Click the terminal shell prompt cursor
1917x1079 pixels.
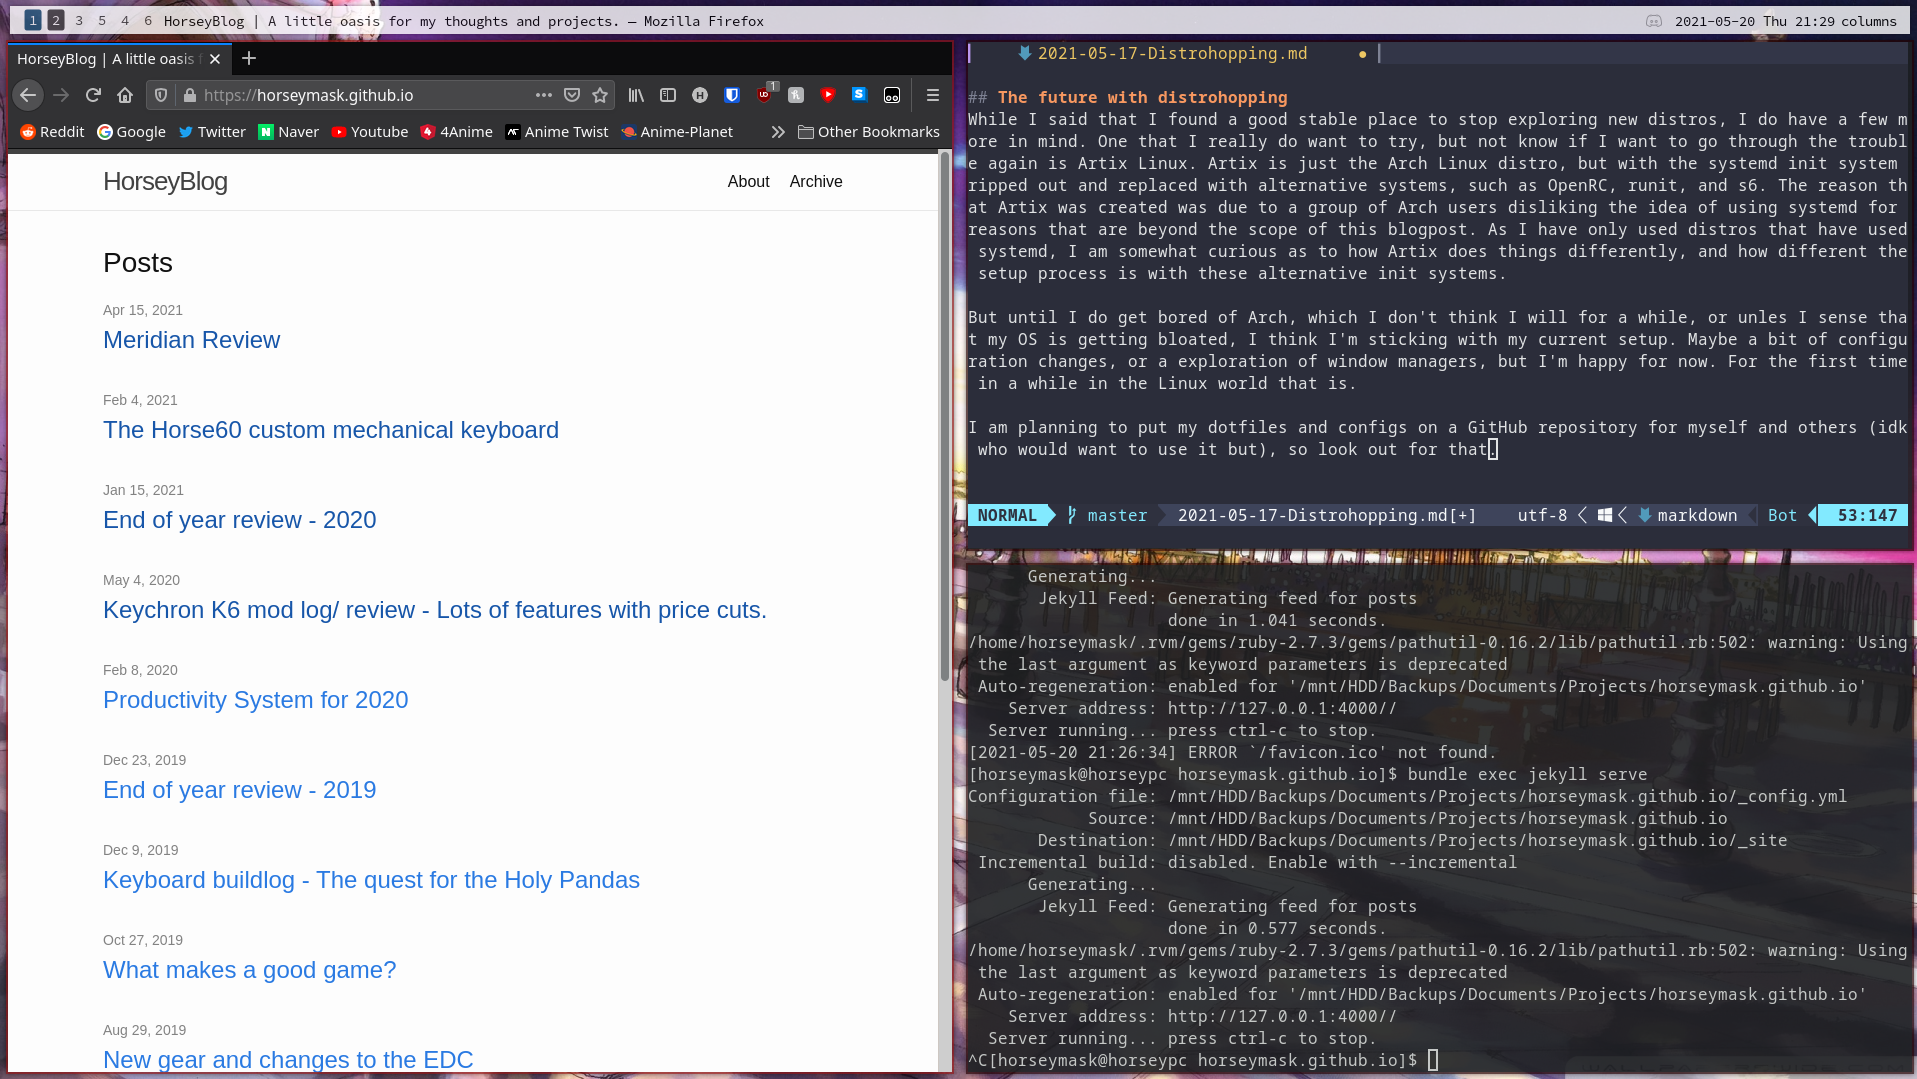point(1433,1060)
